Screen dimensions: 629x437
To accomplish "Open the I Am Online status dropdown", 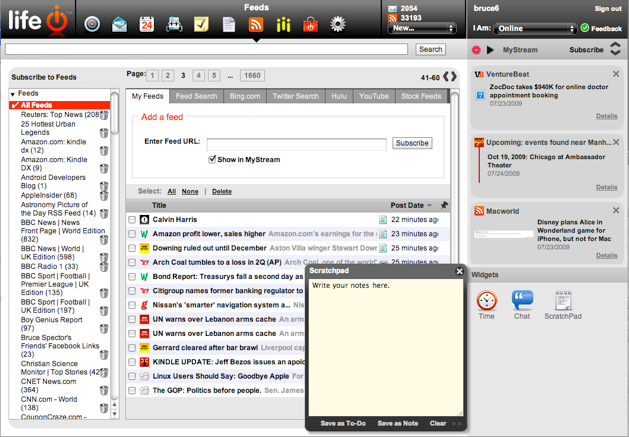I will [x=536, y=29].
